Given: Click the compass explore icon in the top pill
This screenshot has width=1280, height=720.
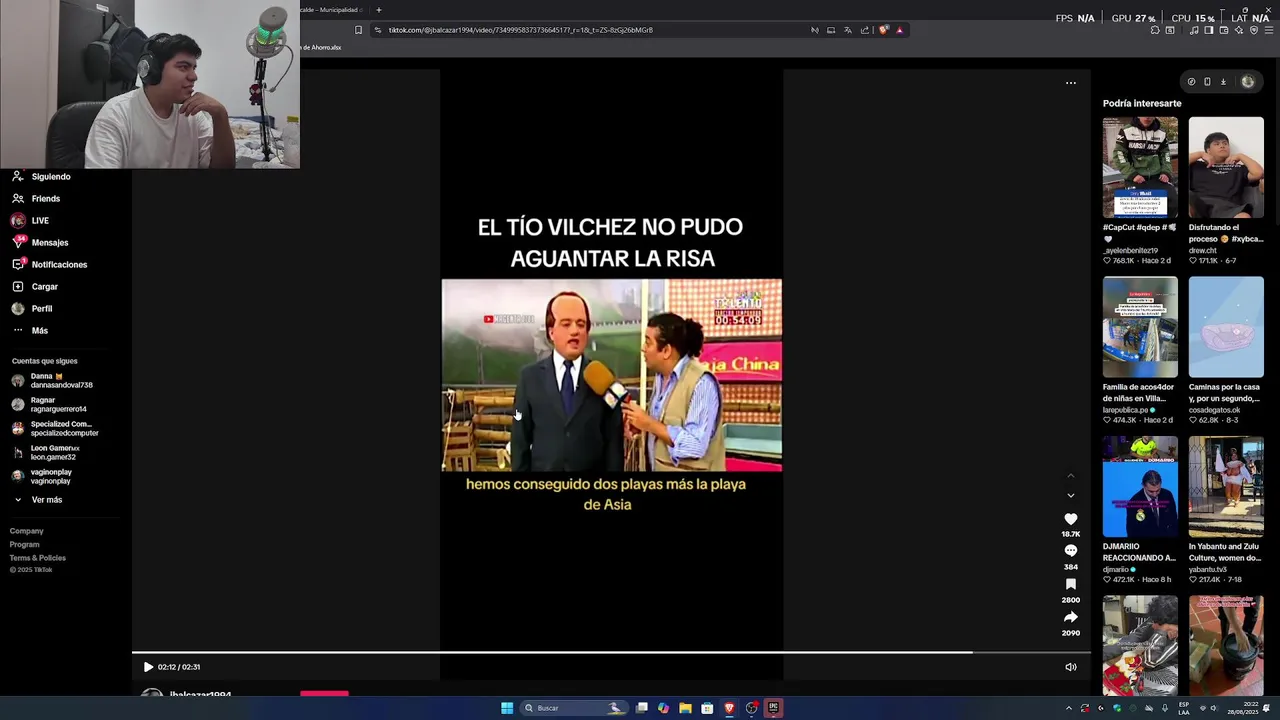Looking at the screenshot, I should tap(1191, 82).
